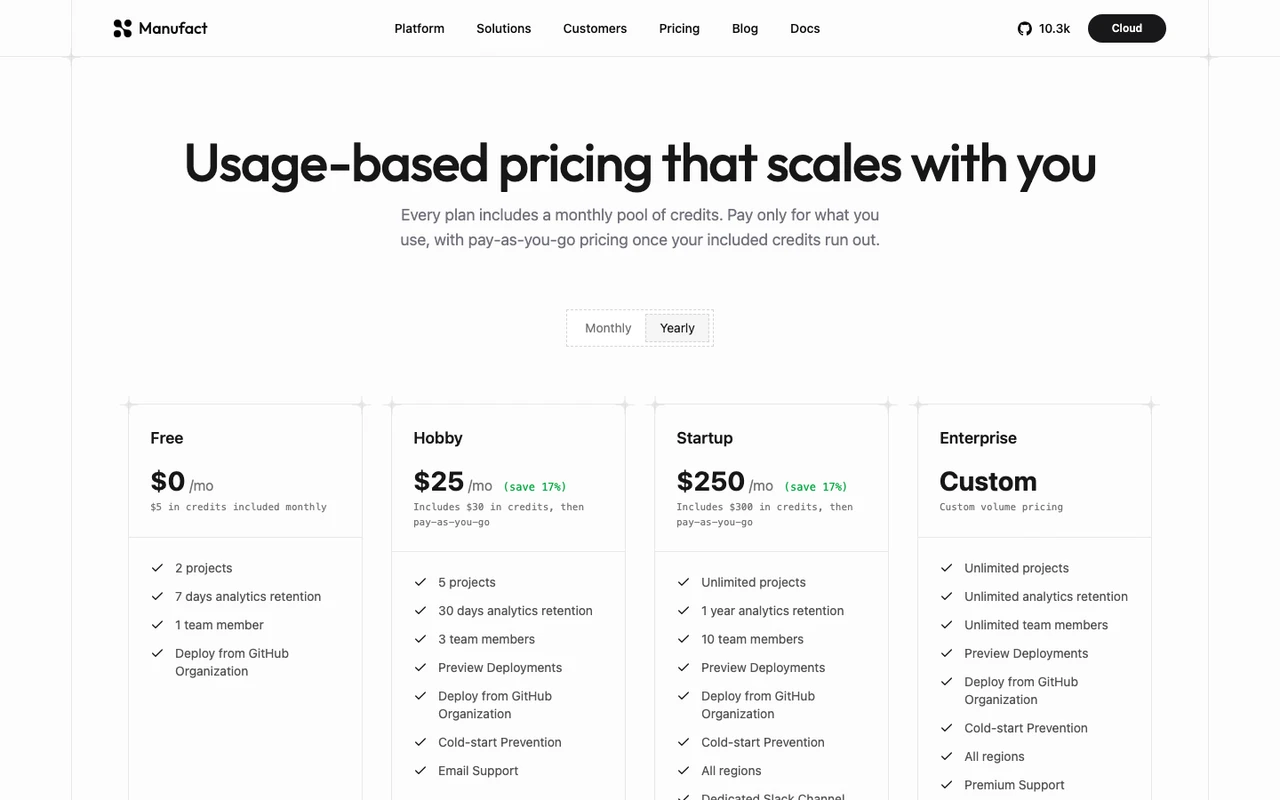Click the Manufact logo icon
The height and width of the screenshot is (800, 1280).
tap(122, 28)
